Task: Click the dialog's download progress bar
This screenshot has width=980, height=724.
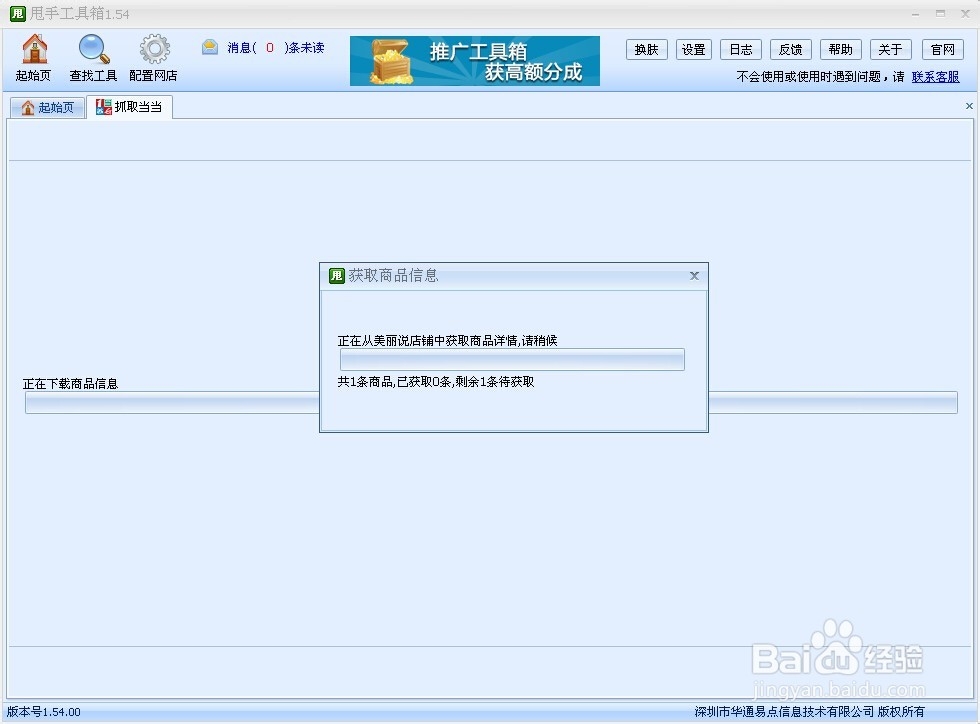Action: (512, 359)
